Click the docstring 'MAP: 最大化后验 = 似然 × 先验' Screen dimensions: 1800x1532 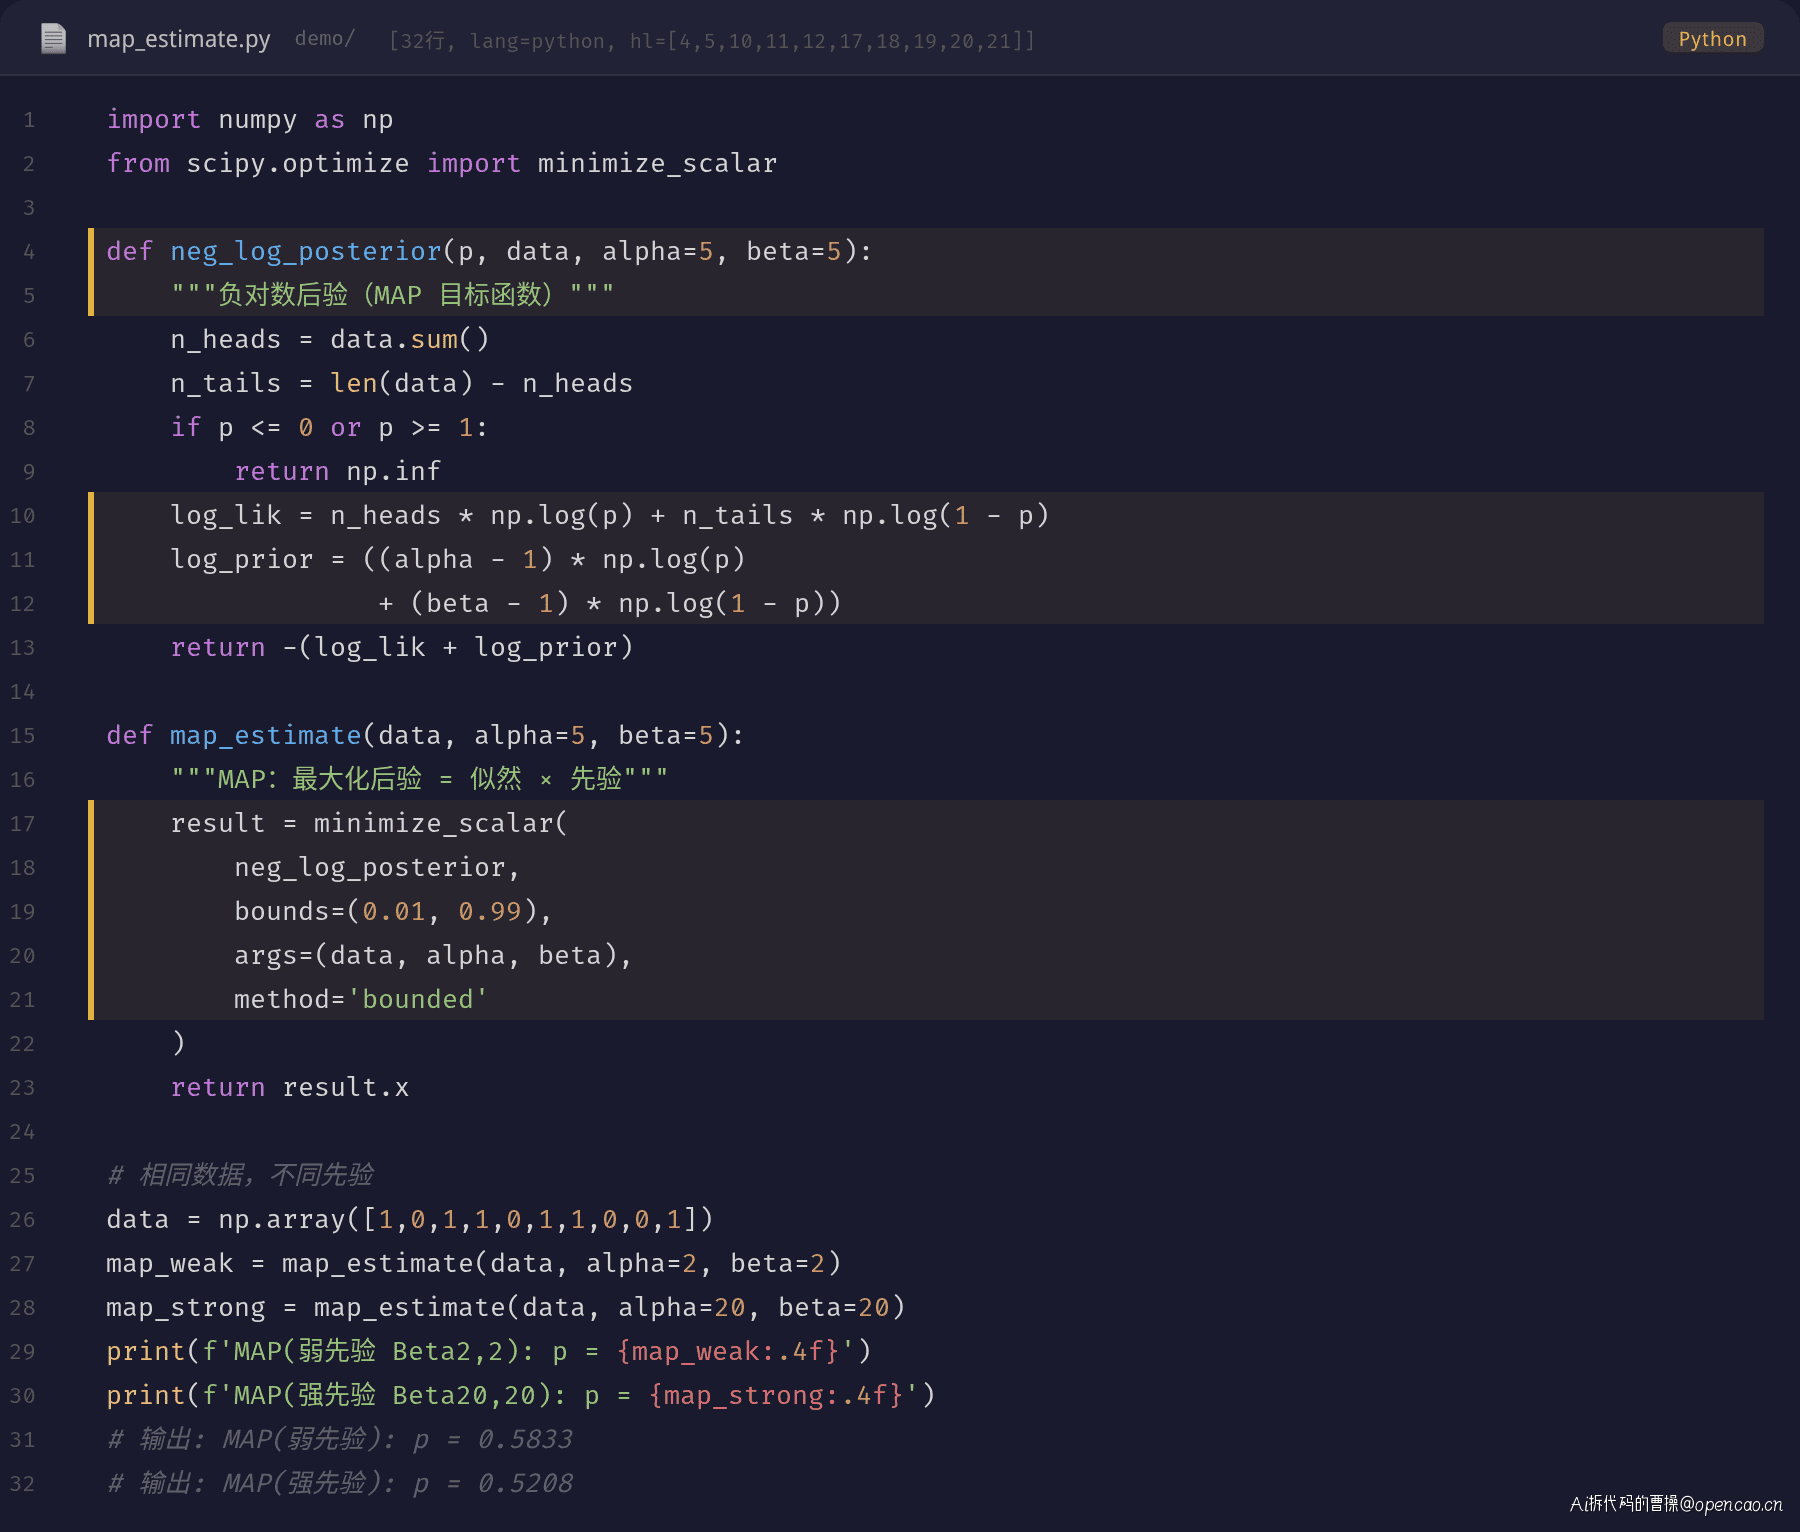tap(419, 779)
